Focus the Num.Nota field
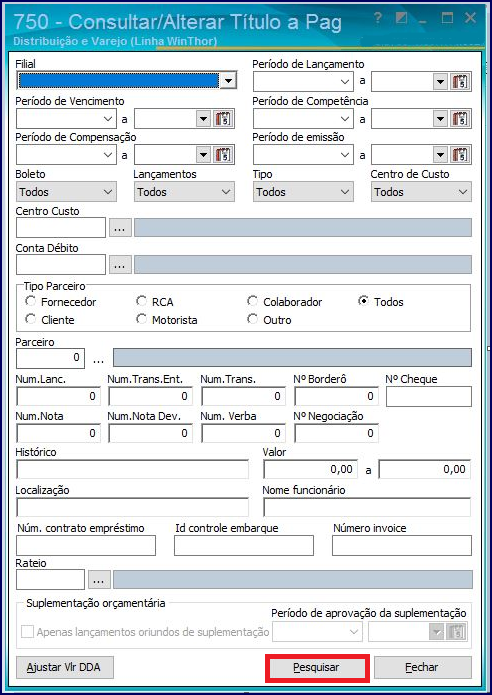The width and height of the screenshot is (492, 695). coord(58,433)
